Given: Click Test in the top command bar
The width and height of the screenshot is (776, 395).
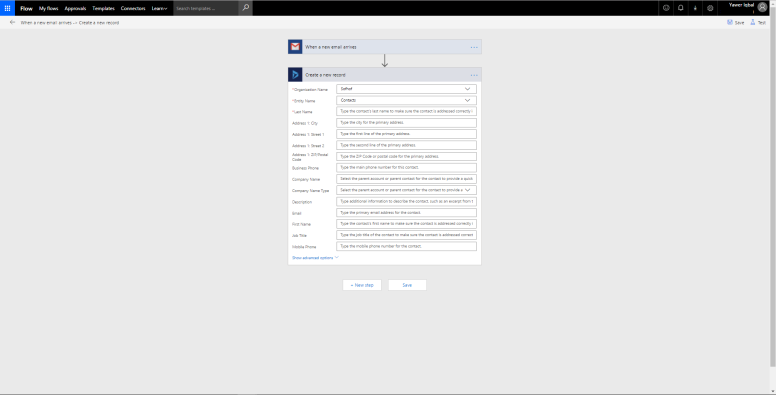Looking at the screenshot, I should 758,22.
